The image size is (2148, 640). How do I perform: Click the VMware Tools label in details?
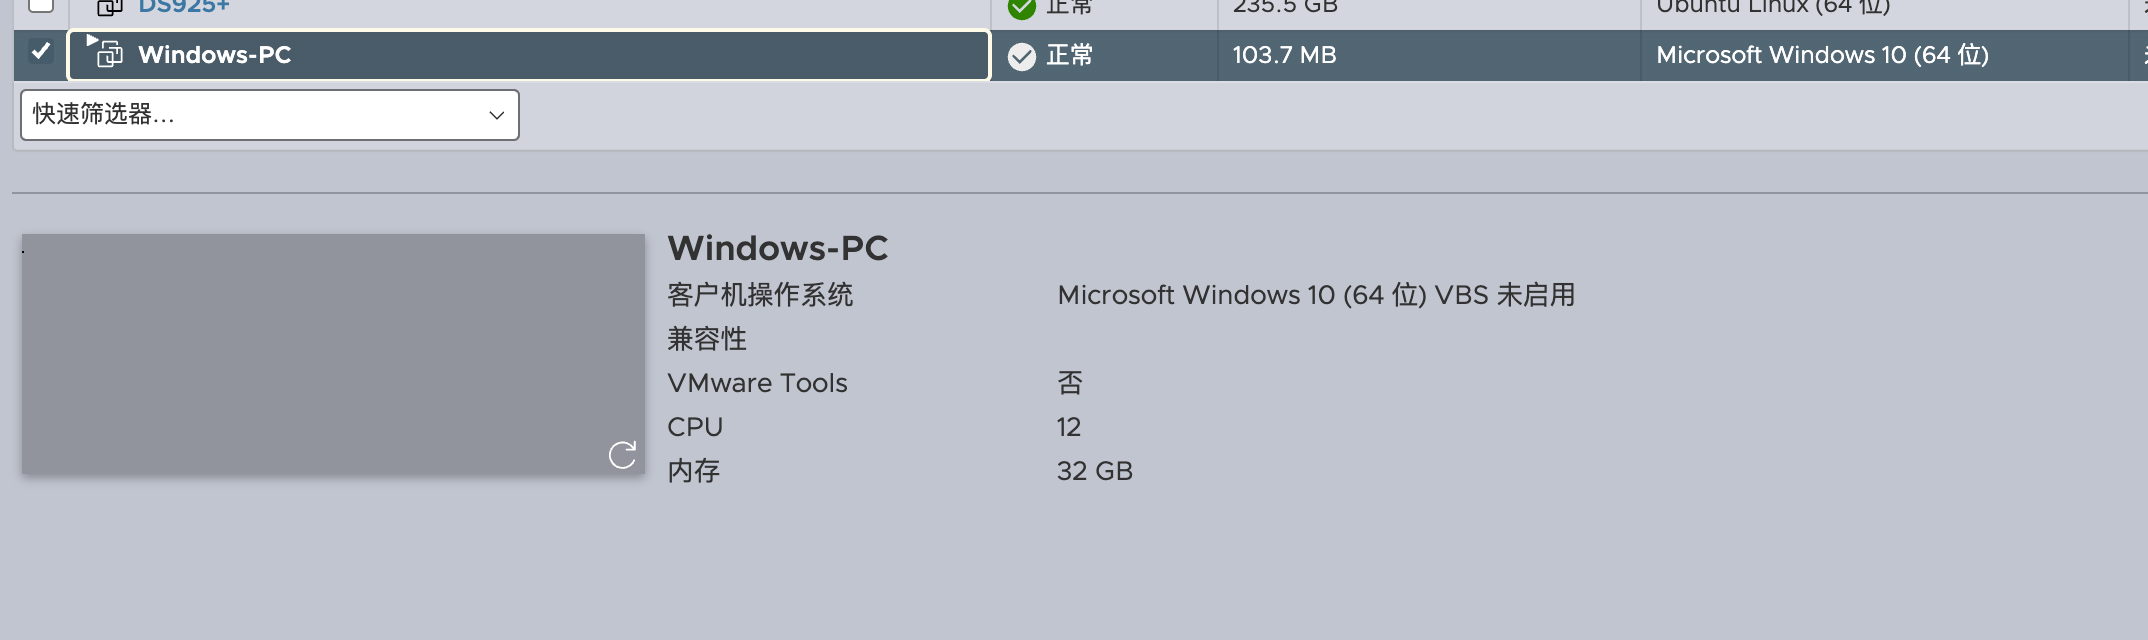click(757, 383)
